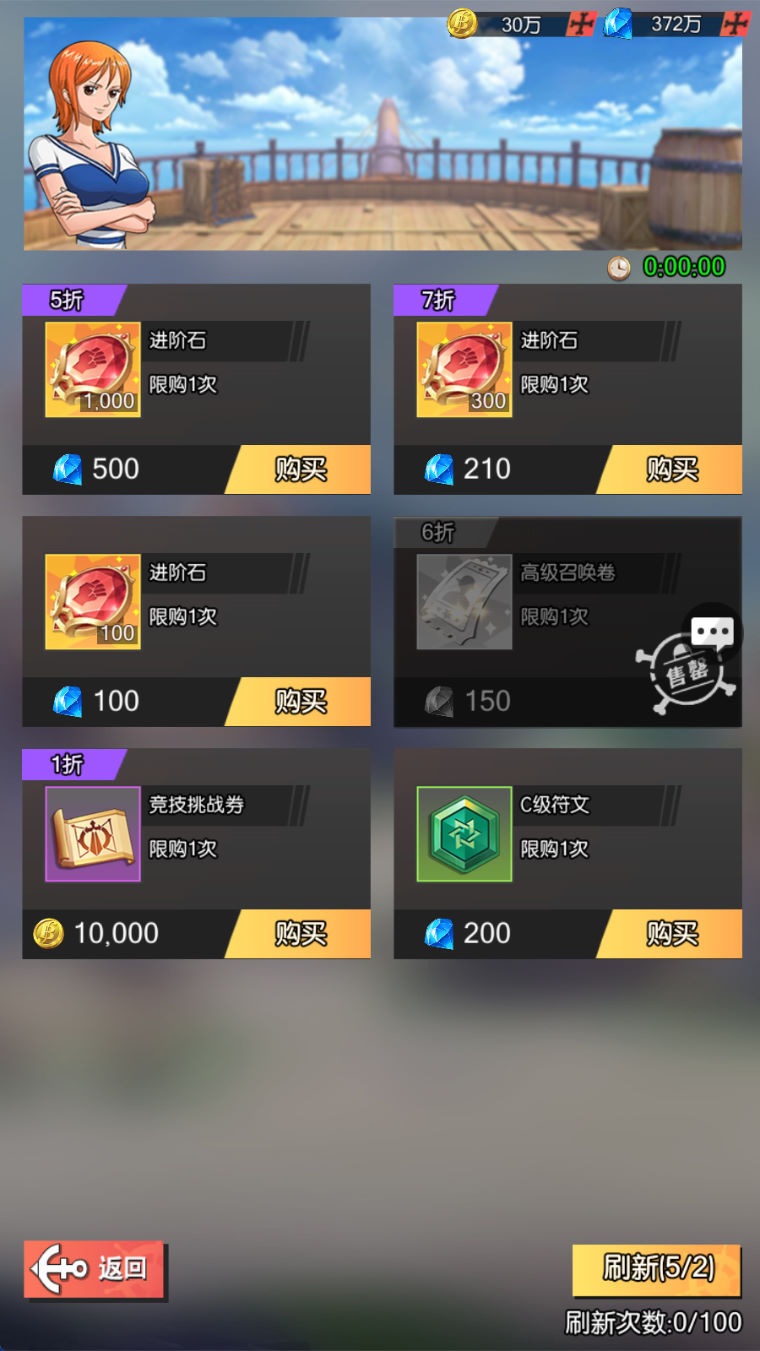This screenshot has width=760, height=1351.
Task: Buy the 进阶石 for 100 diamonds
Action: [x=298, y=701]
